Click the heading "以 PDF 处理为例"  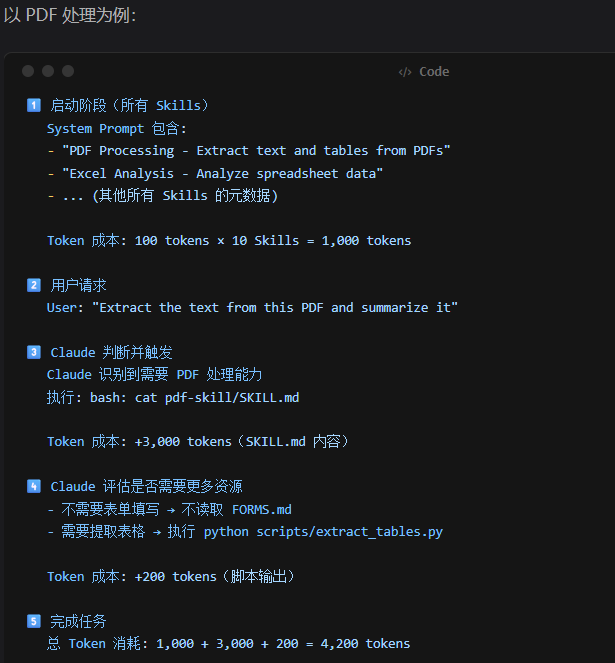[x=70, y=15]
